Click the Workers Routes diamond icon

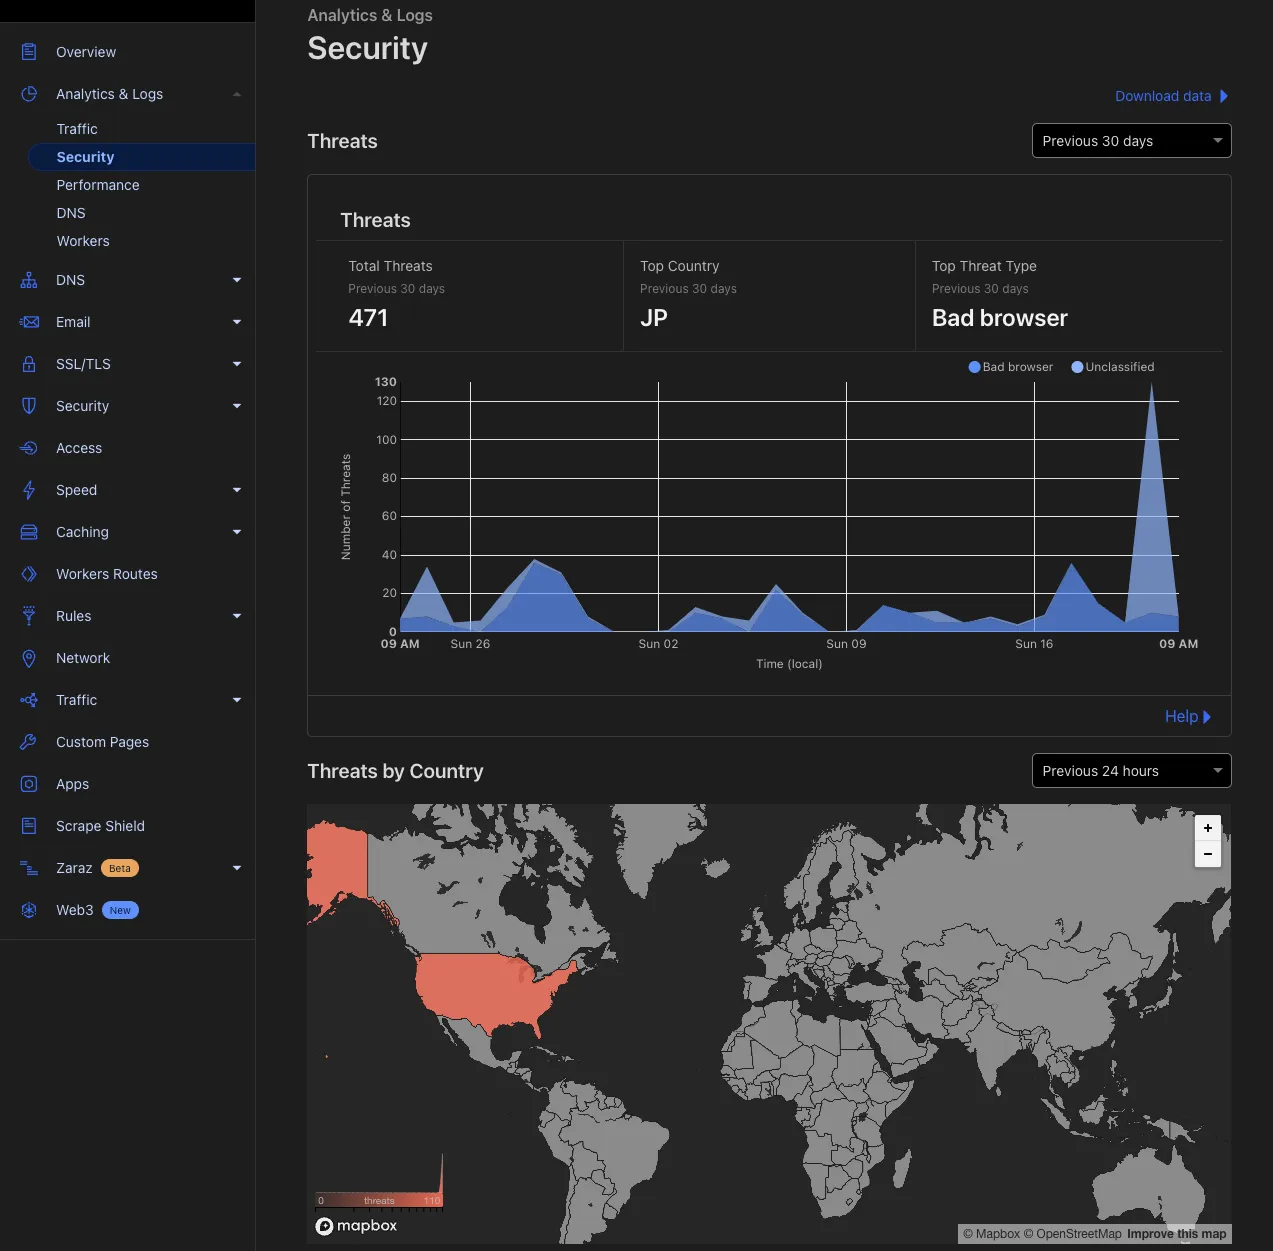pyautogui.click(x=29, y=574)
